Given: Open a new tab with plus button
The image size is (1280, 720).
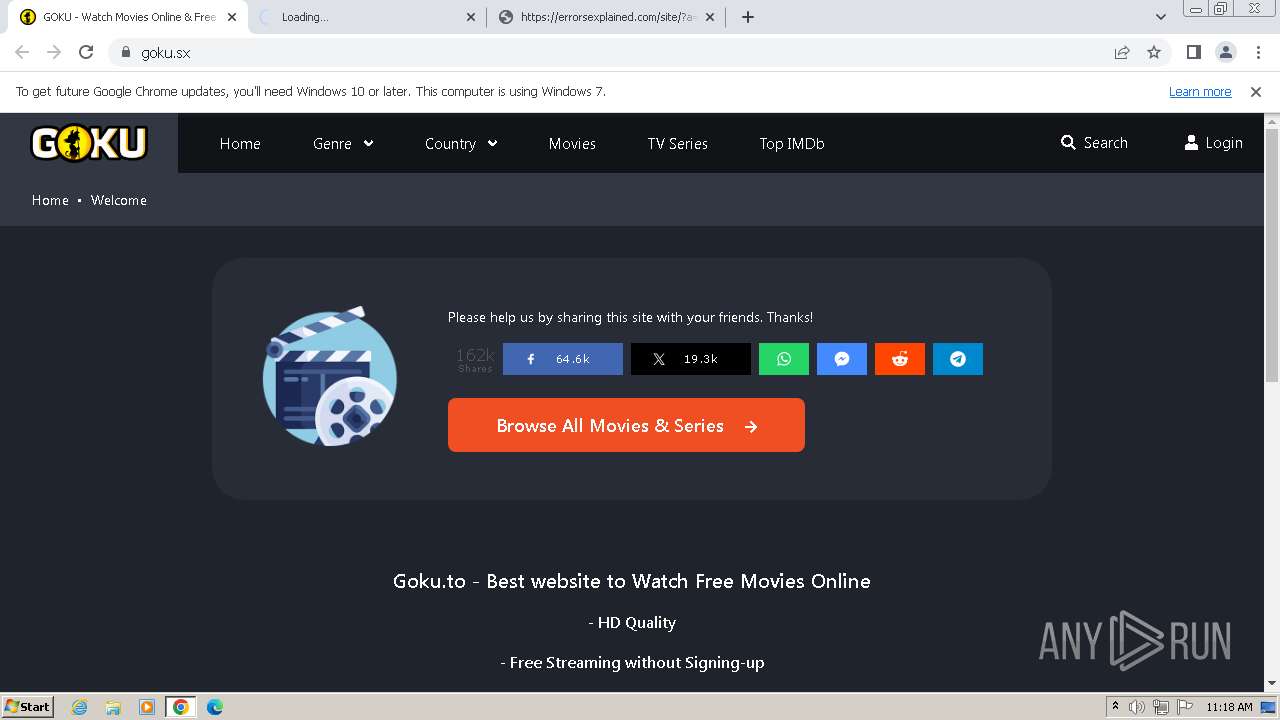Looking at the screenshot, I should pos(748,17).
